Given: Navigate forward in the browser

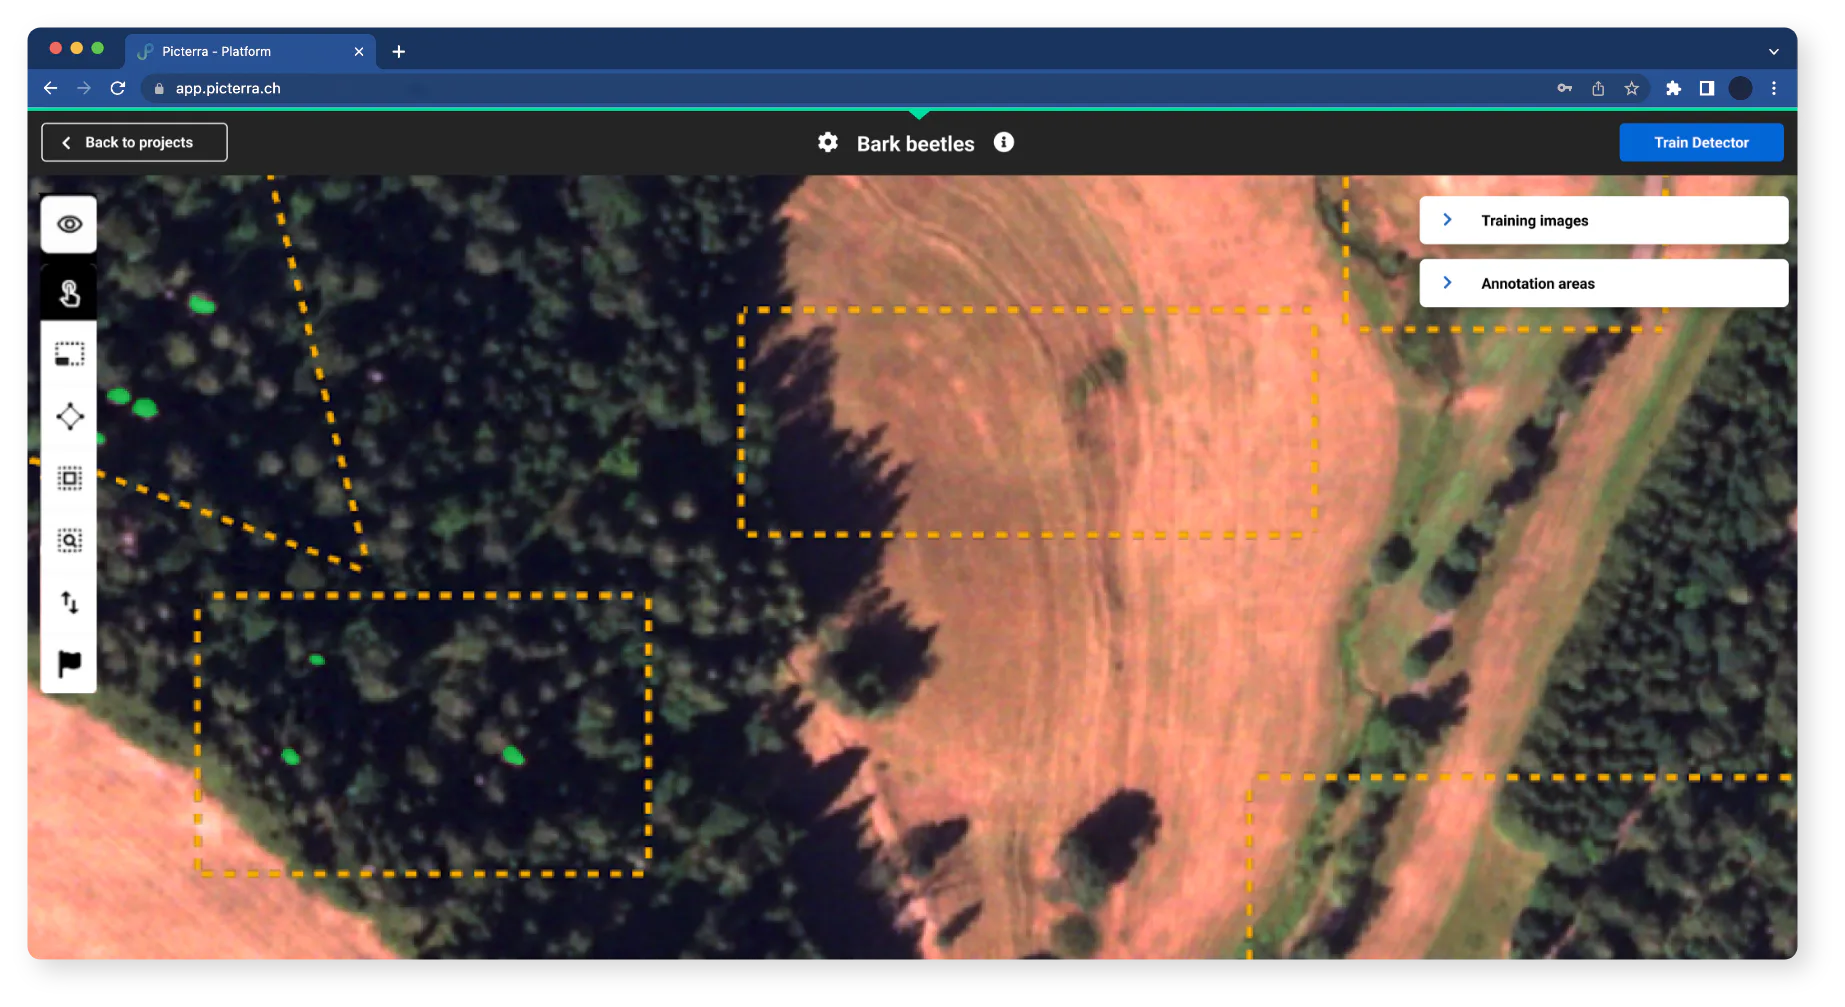Looking at the screenshot, I should point(84,88).
